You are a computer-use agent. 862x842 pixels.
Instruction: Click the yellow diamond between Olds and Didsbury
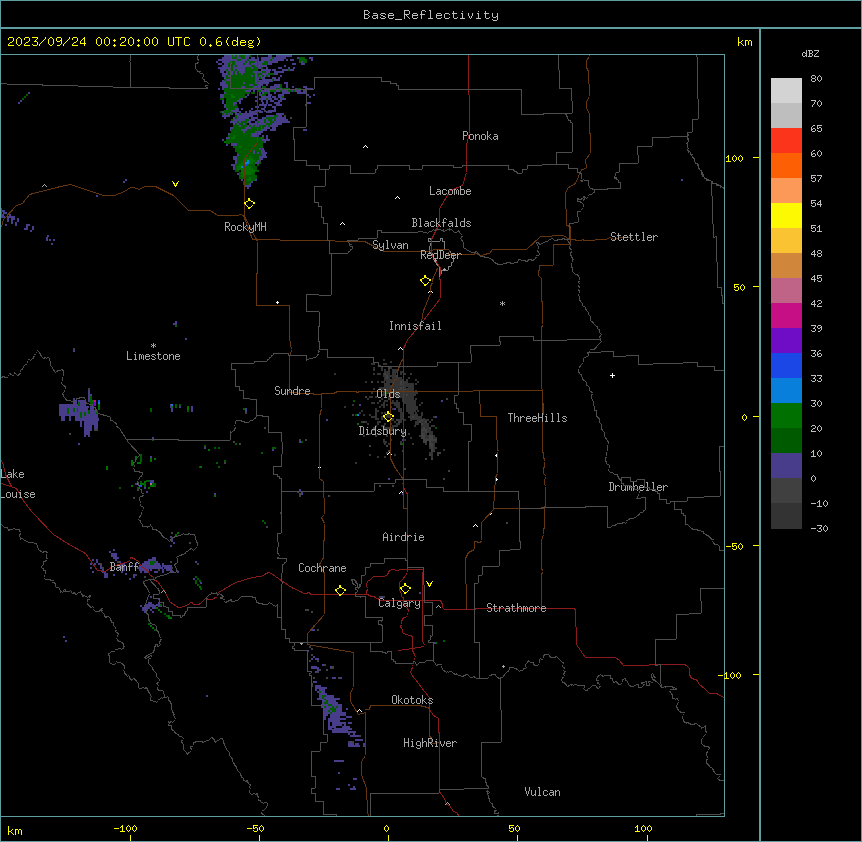click(x=388, y=417)
